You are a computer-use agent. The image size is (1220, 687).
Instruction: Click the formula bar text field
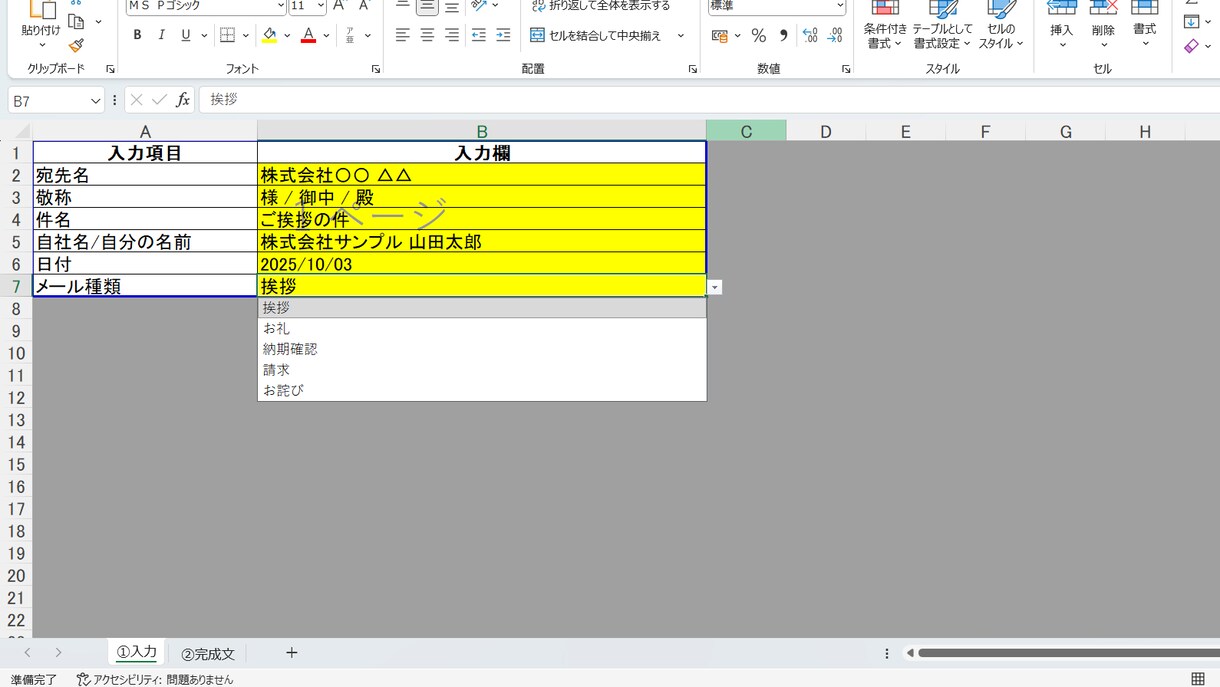coord(709,100)
